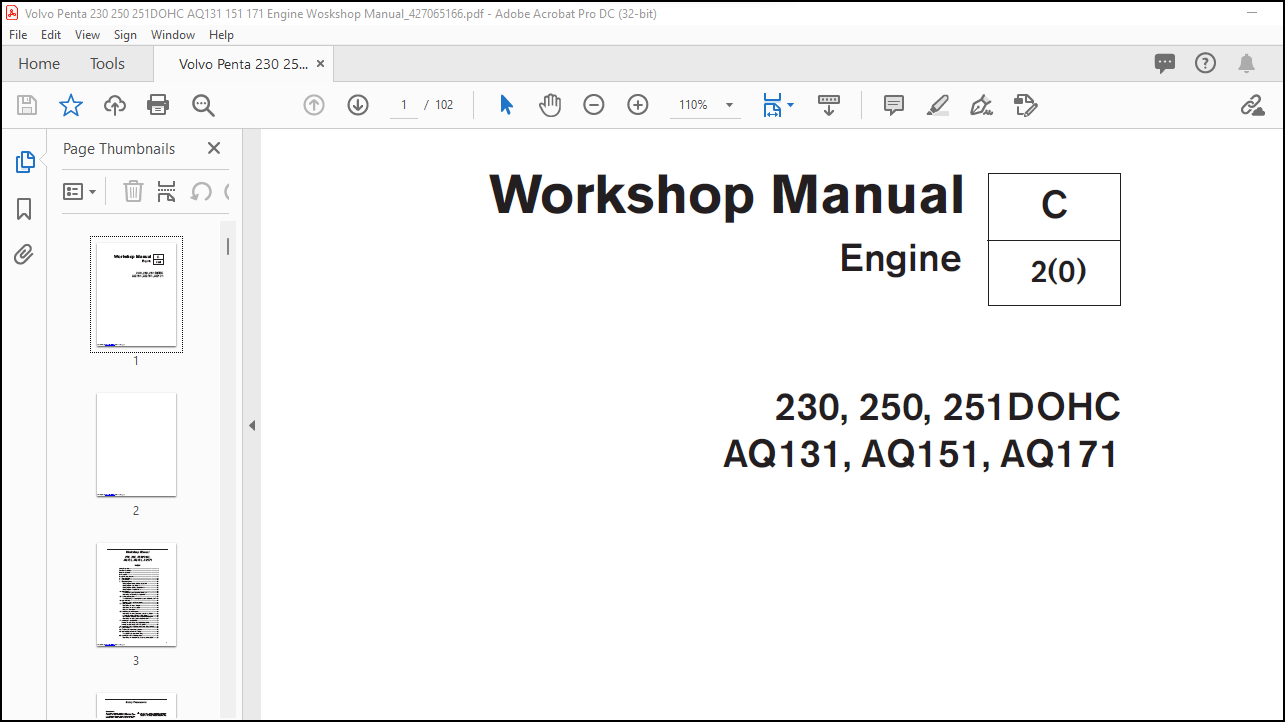1285x722 pixels.
Task: Open the Edit menu
Action: pos(51,34)
